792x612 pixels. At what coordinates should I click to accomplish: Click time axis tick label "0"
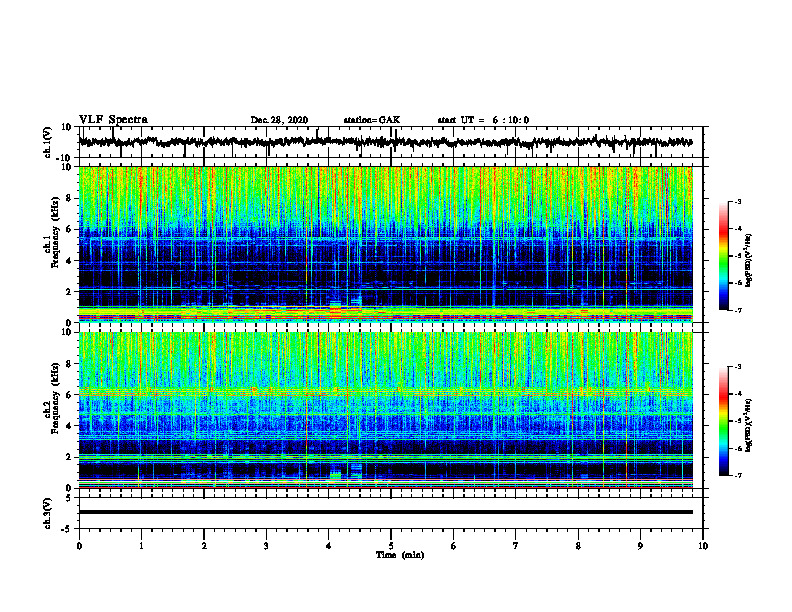coord(79,546)
